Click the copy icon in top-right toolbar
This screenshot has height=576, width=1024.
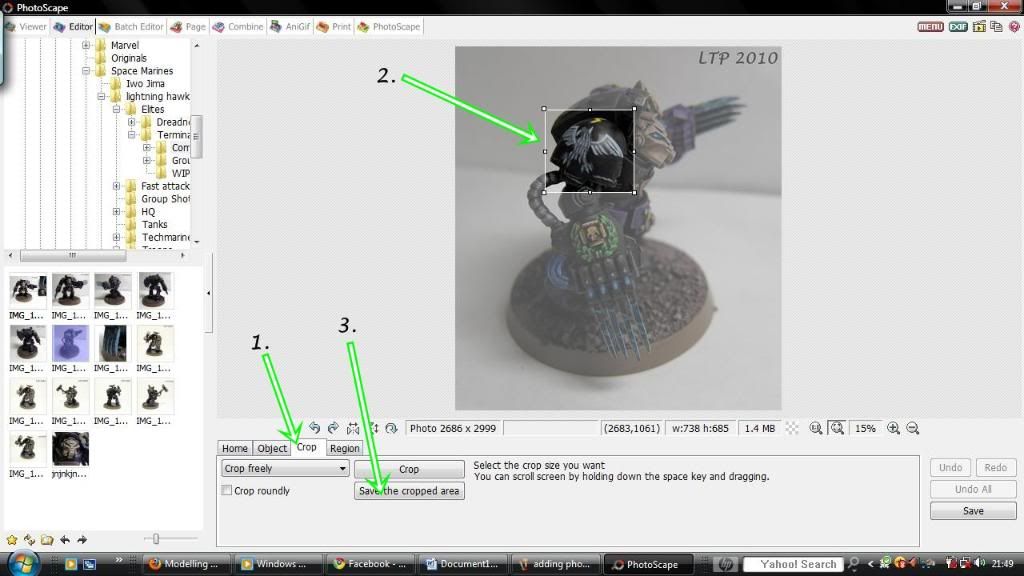pos(996,27)
